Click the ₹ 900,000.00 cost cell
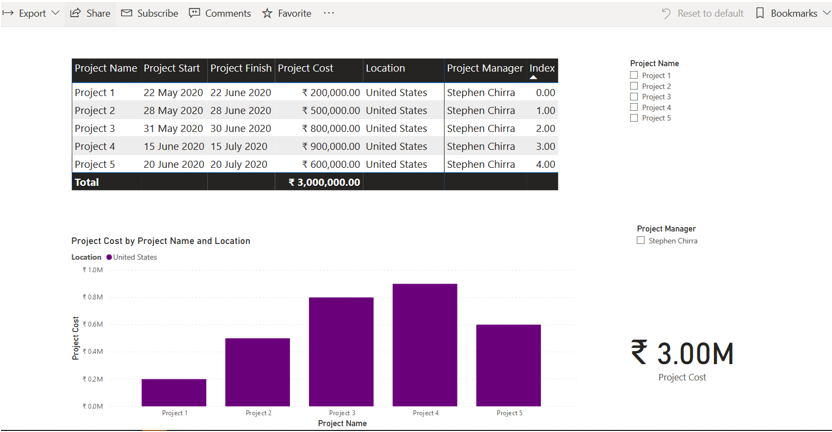The height and width of the screenshot is (432, 832). (331, 146)
